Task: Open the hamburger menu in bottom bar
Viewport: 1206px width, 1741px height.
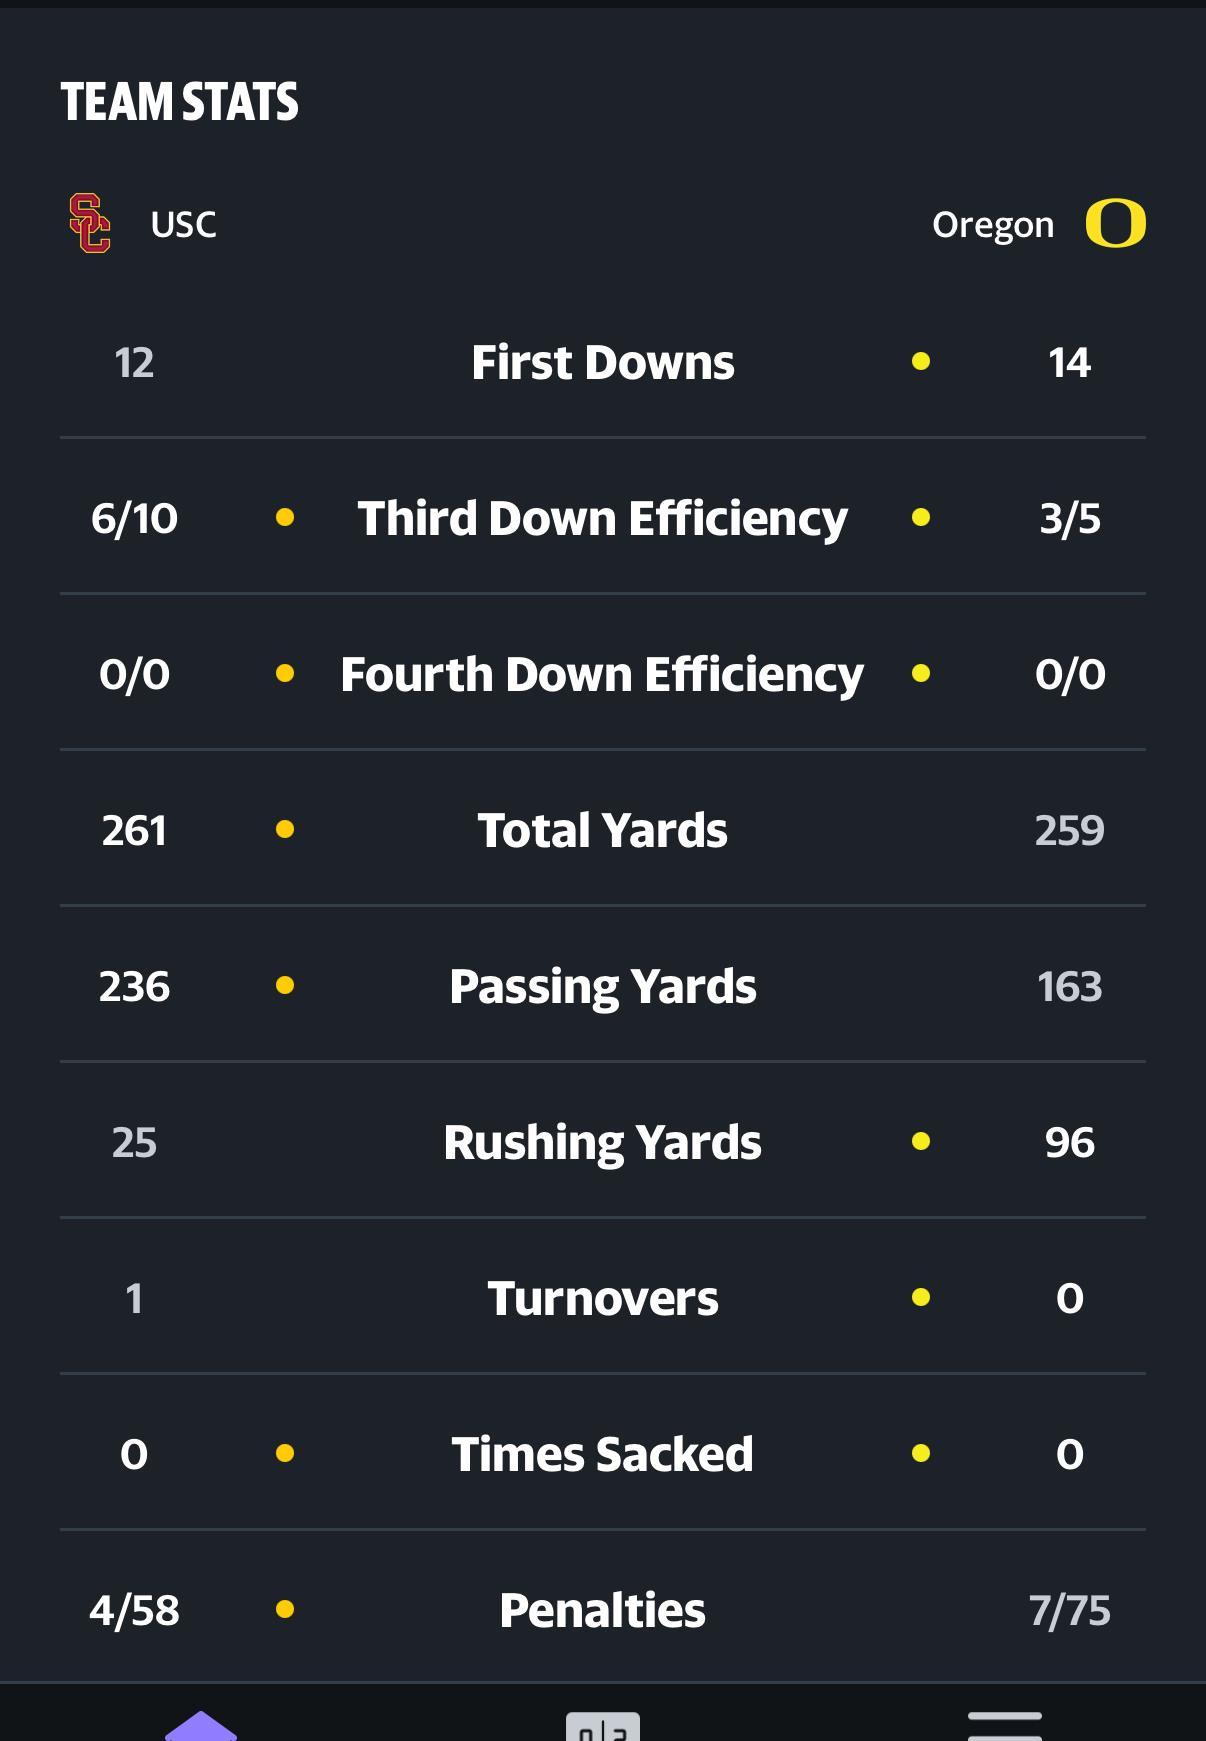Action: pos(1004,1726)
